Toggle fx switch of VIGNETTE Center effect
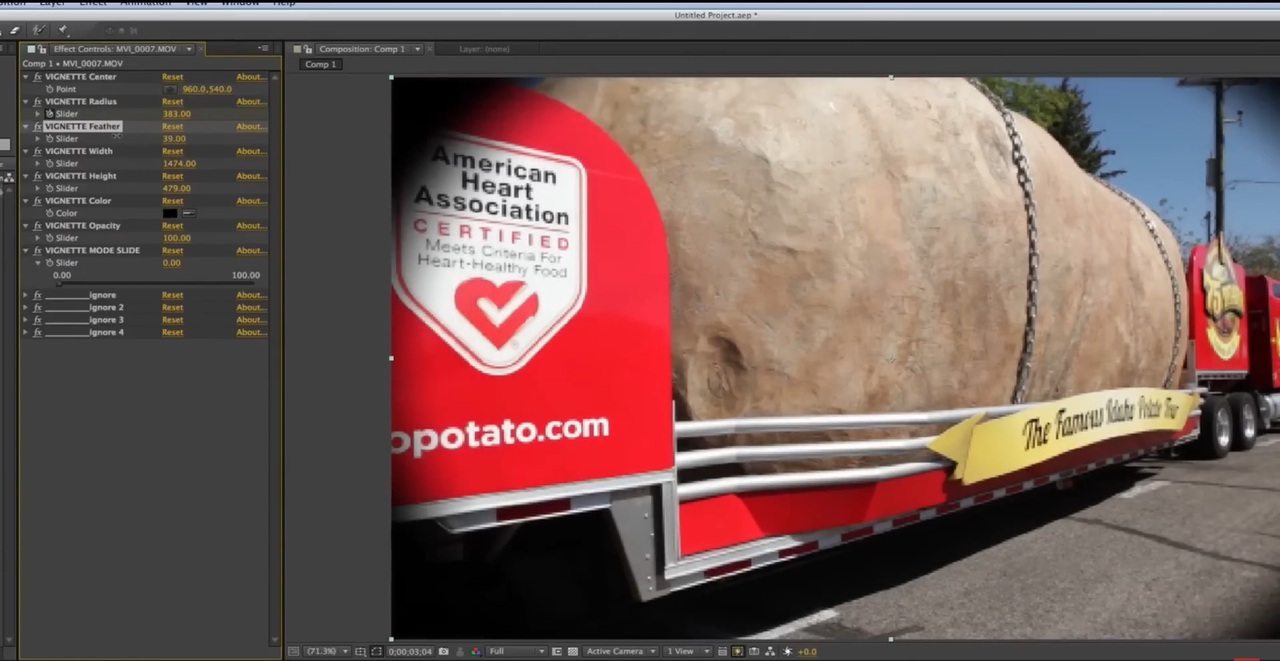This screenshot has width=1280, height=661. (x=38, y=77)
